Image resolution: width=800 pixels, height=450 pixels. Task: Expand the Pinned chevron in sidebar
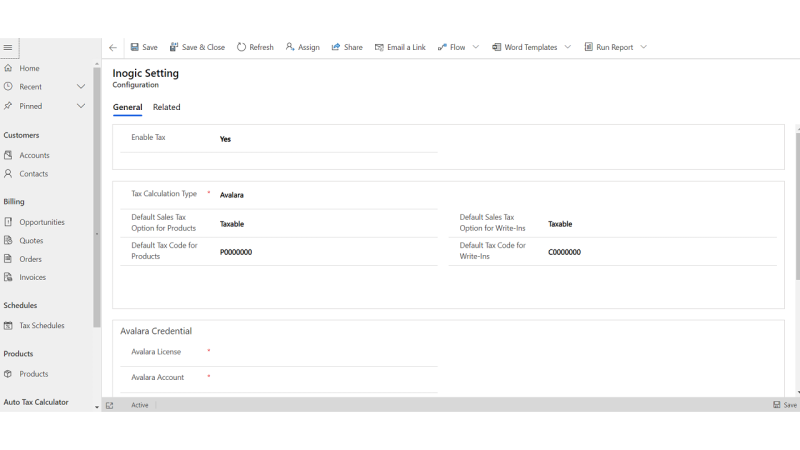pyautogui.click(x=81, y=106)
